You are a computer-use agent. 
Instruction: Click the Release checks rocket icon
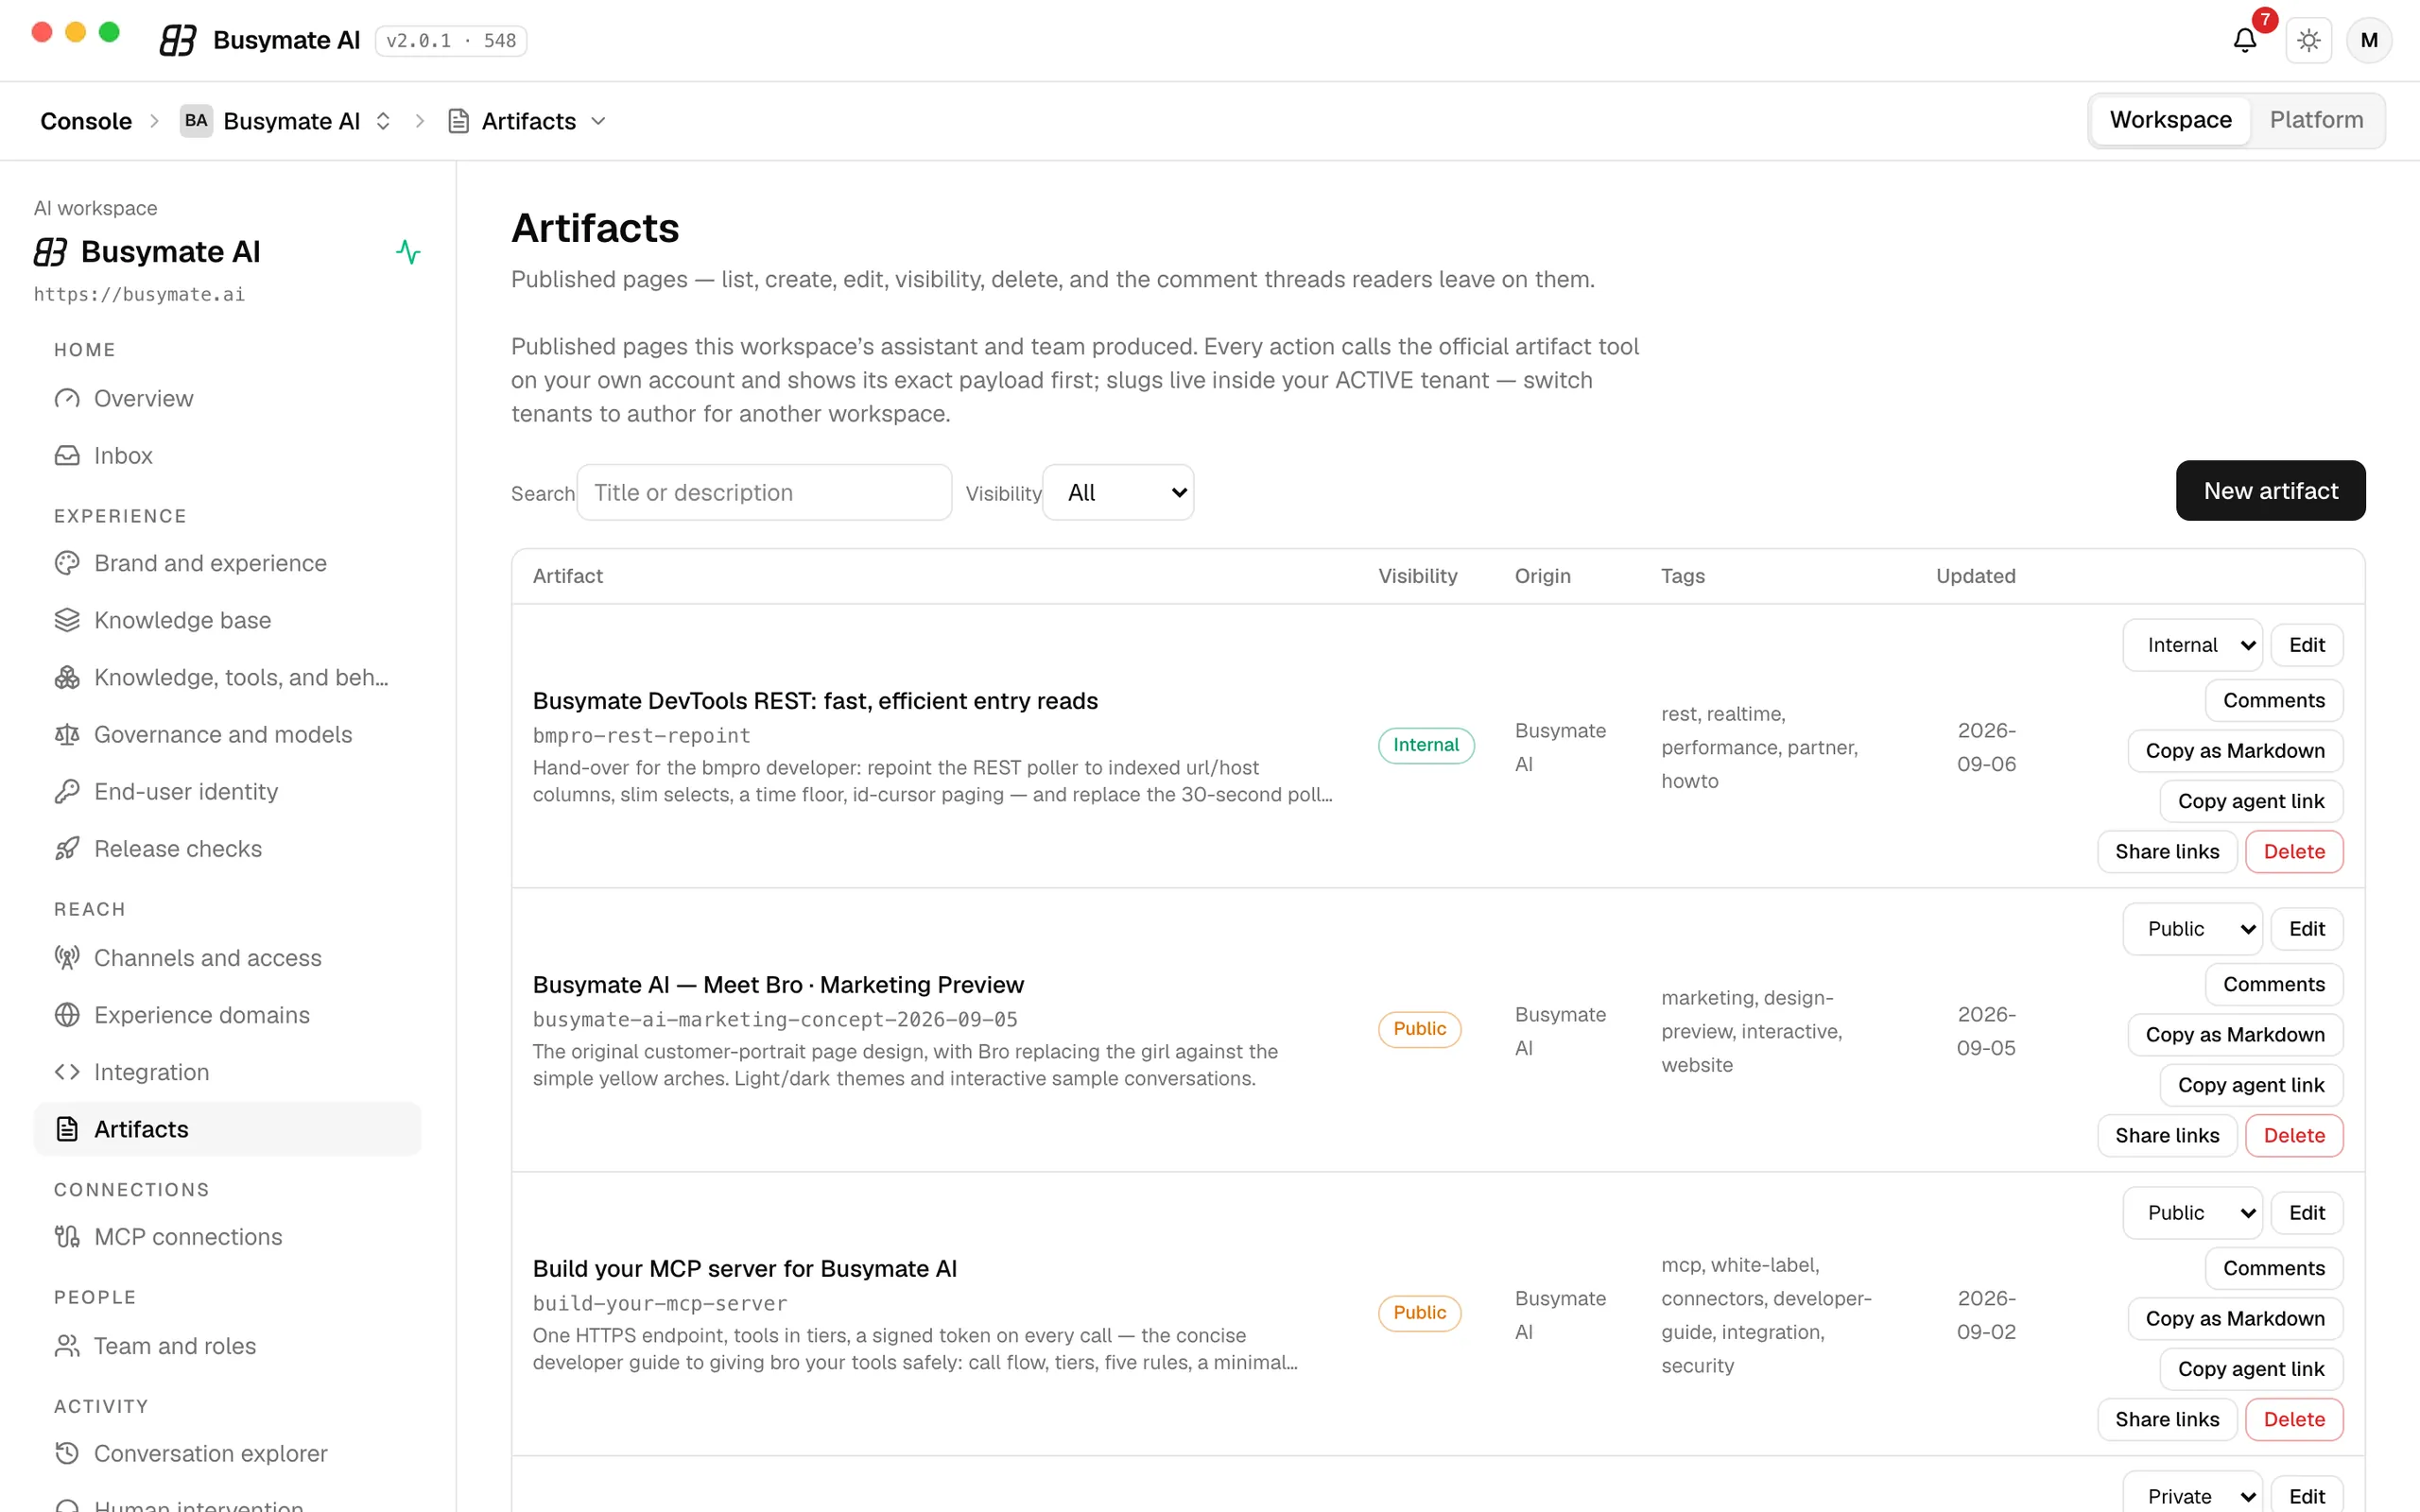tap(67, 848)
